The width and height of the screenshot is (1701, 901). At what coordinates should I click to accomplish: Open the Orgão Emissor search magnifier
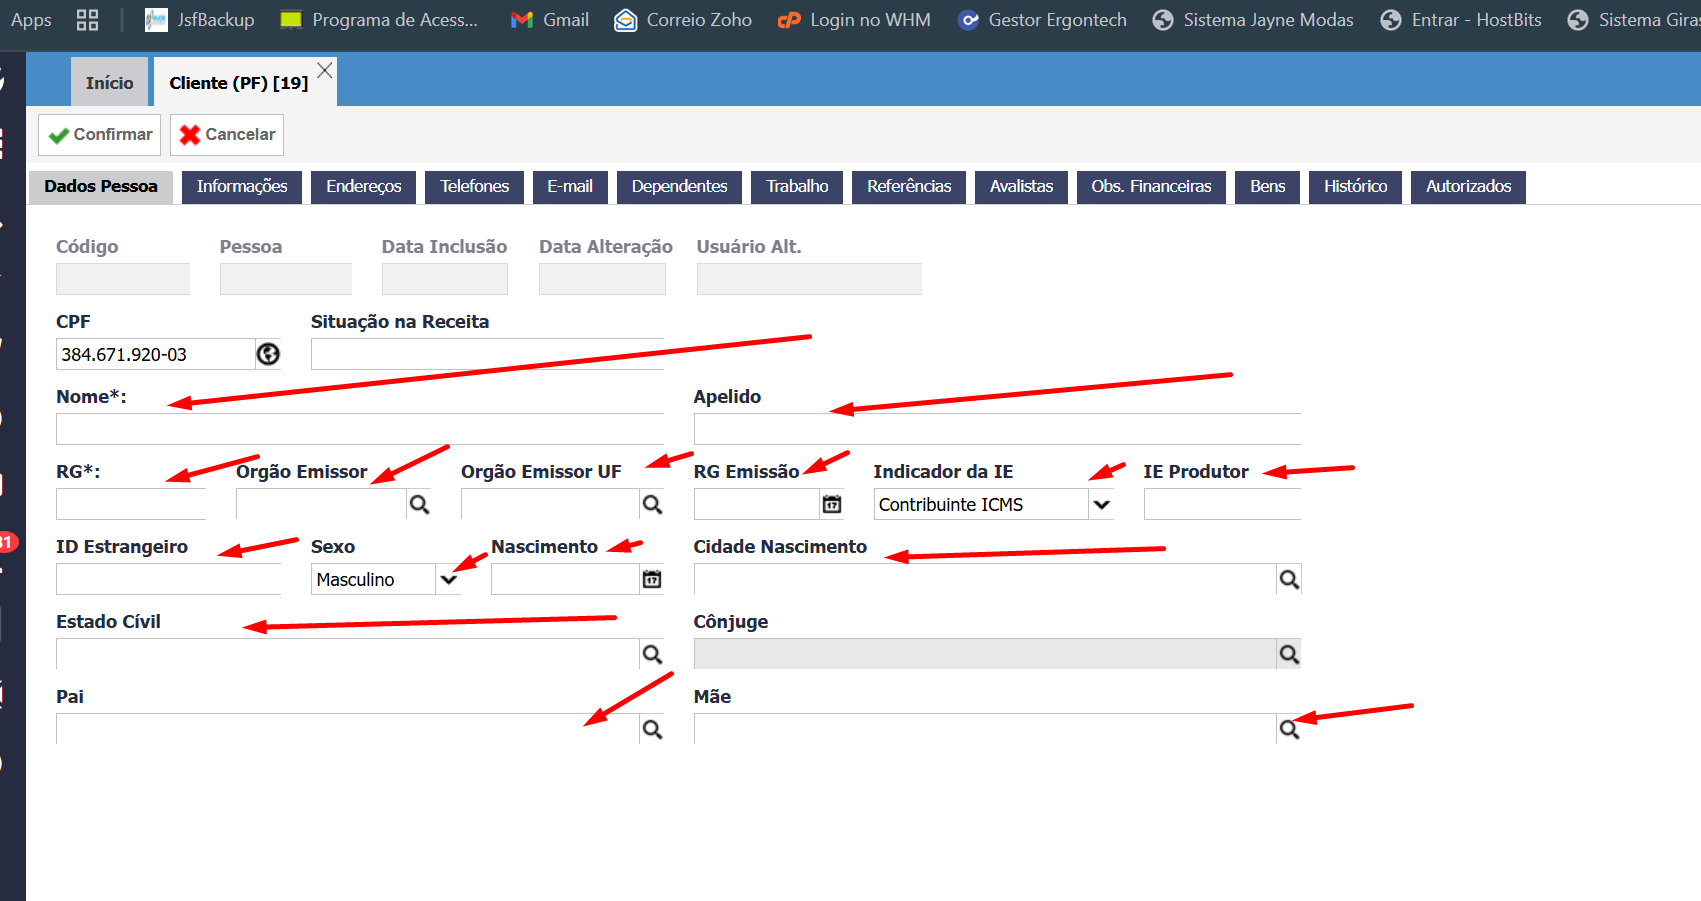point(420,504)
